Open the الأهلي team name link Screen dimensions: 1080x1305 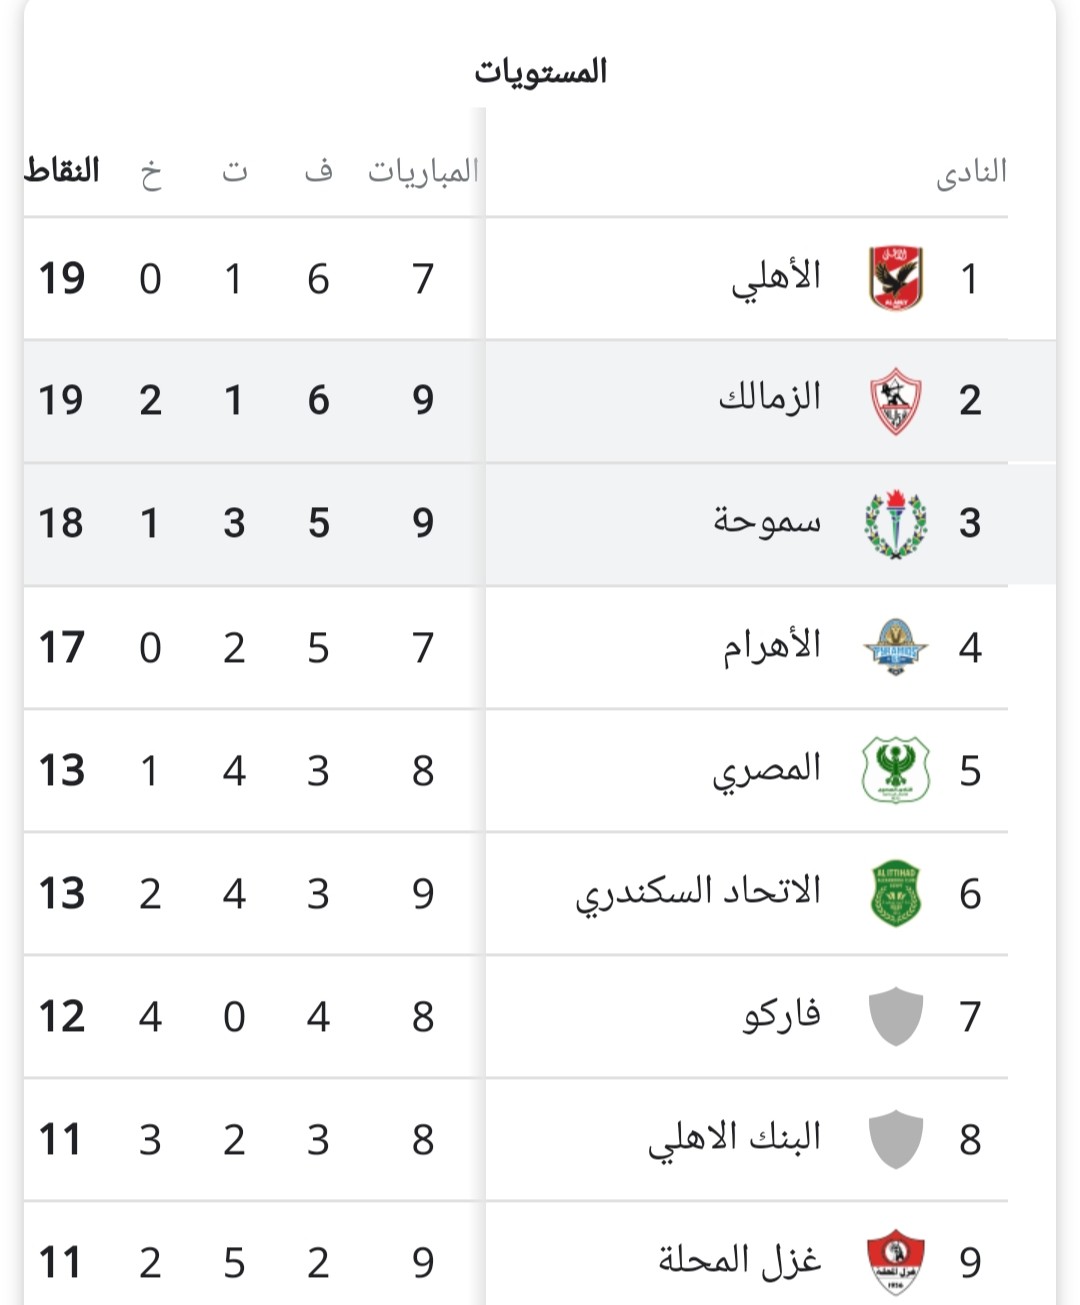pyautogui.click(x=776, y=278)
